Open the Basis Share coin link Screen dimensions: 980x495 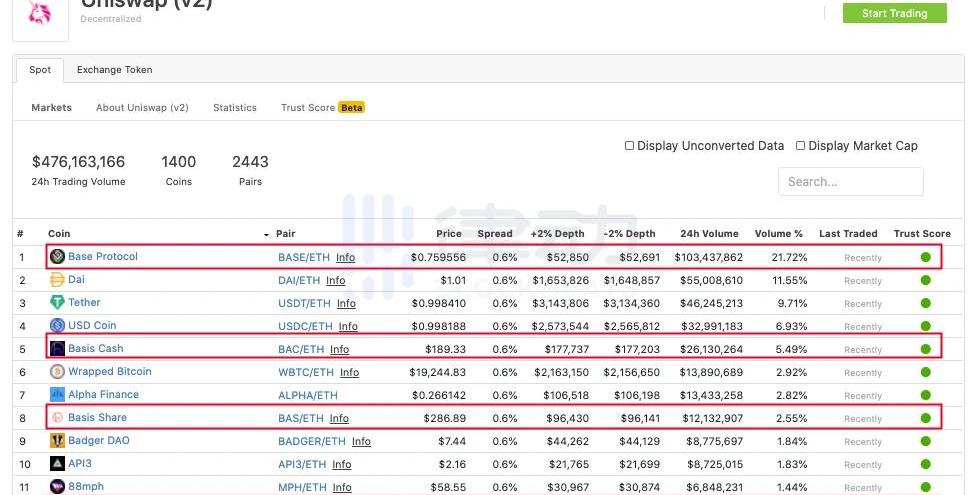coord(97,418)
